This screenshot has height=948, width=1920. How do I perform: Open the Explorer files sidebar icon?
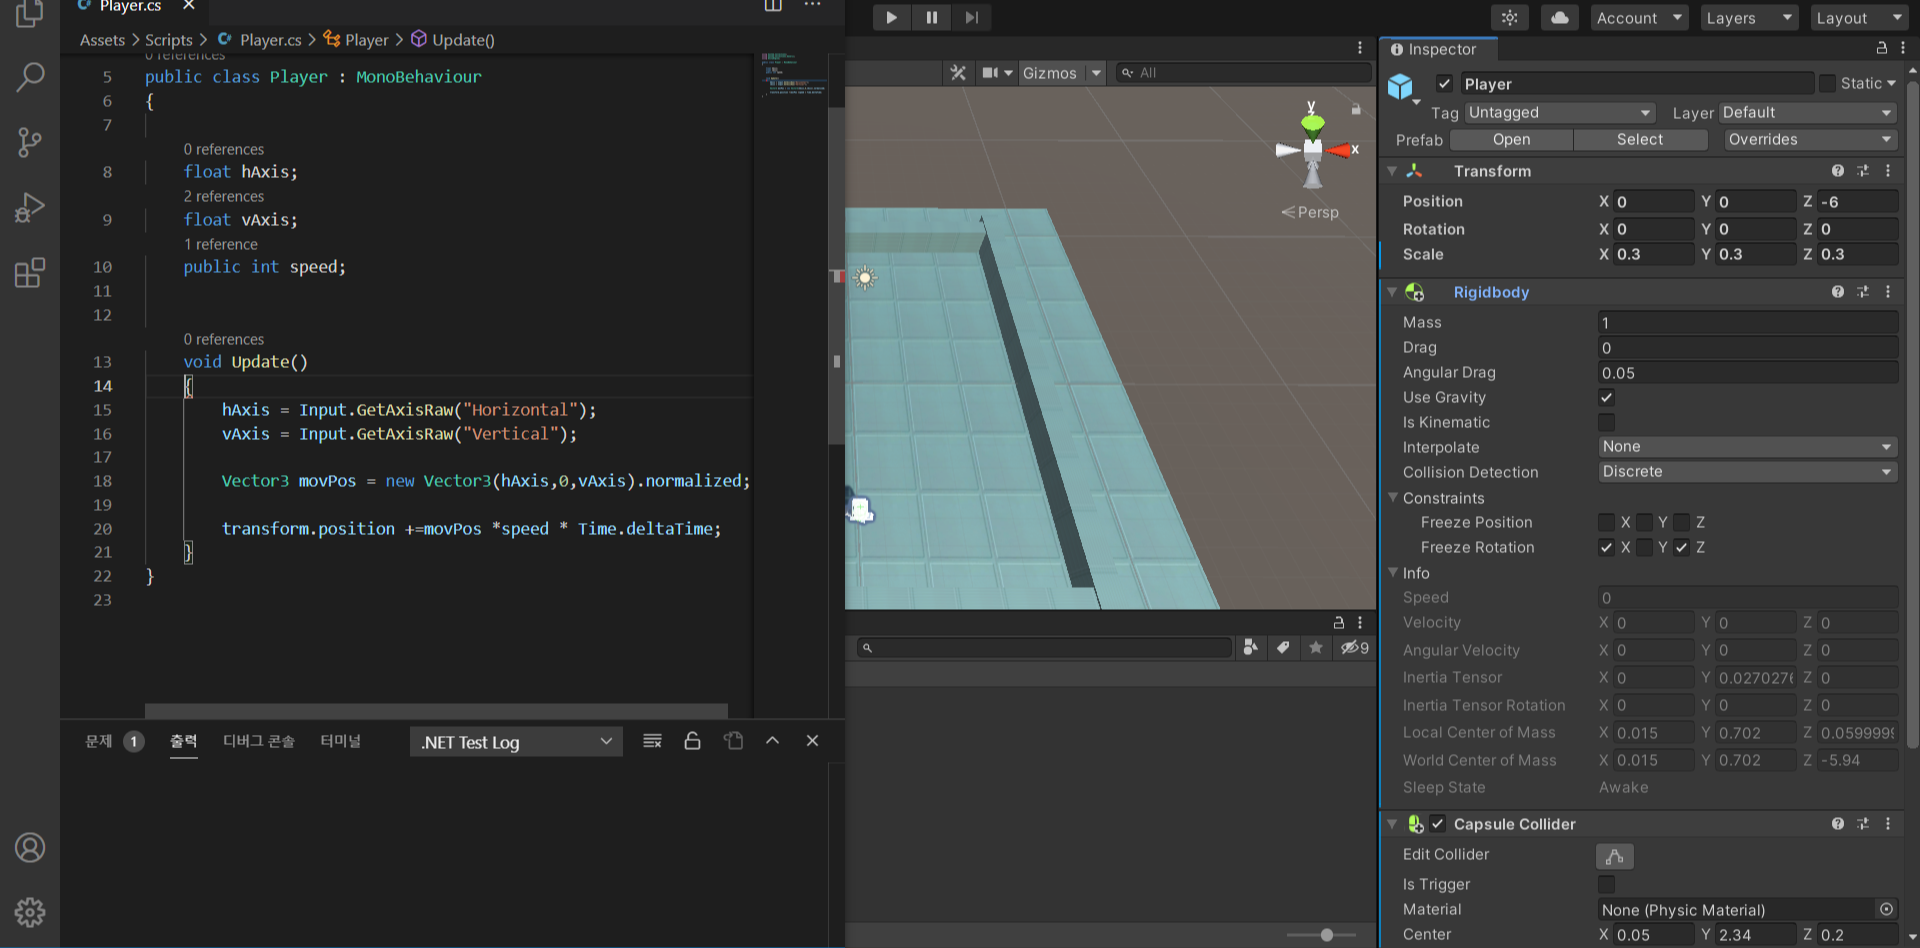pyautogui.click(x=30, y=13)
